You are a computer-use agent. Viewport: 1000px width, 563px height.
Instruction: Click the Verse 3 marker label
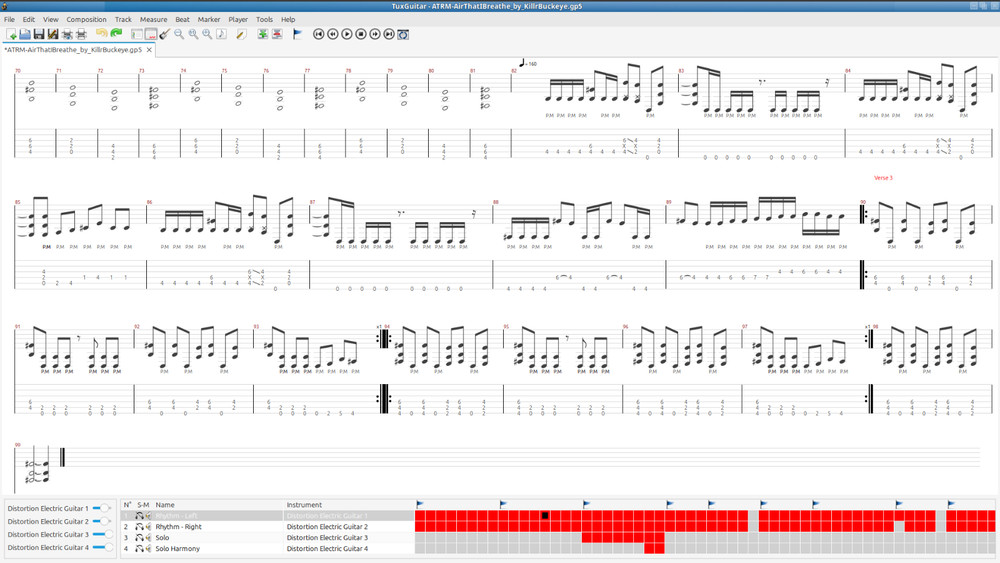click(x=883, y=178)
